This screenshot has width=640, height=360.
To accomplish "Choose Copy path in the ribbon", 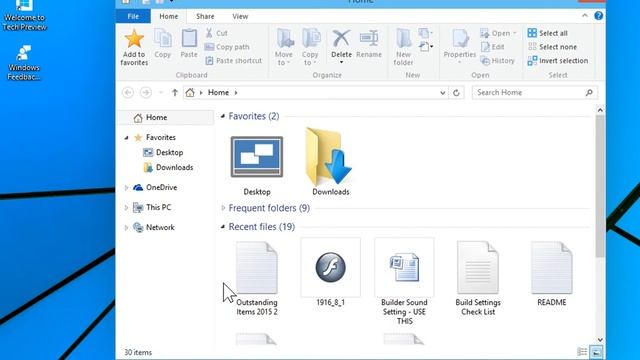I will [227, 47].
